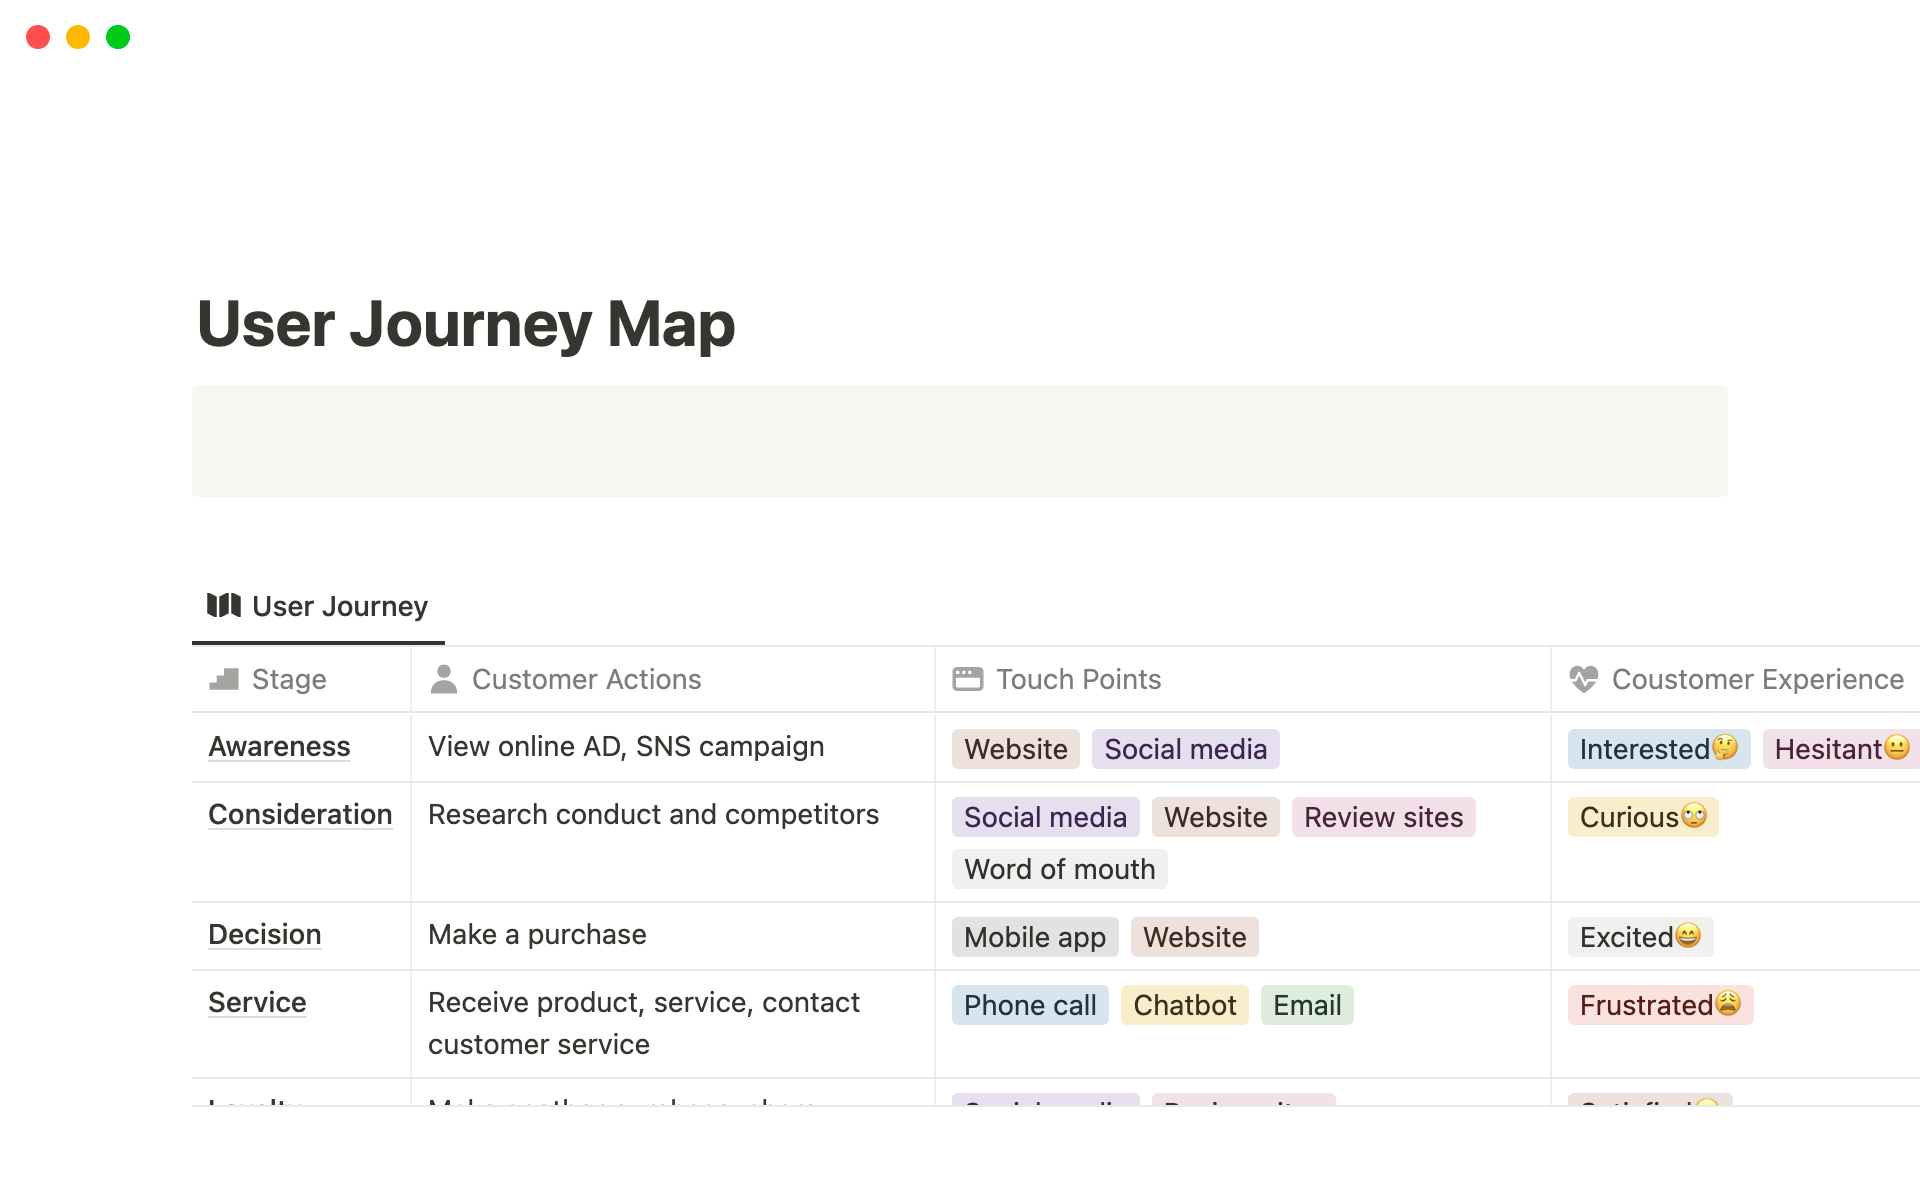Click the empty callout block under title
This screenshot has height=1200, width=1920.
pos(959,441)
